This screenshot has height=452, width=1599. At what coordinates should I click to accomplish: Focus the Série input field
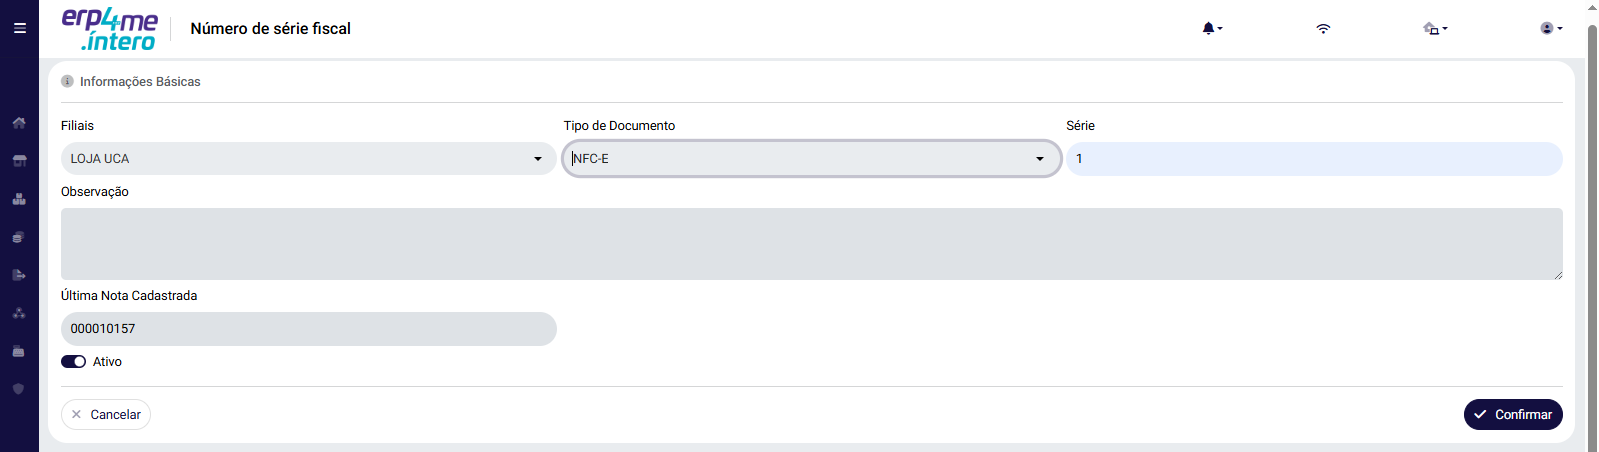point(1314,159)
